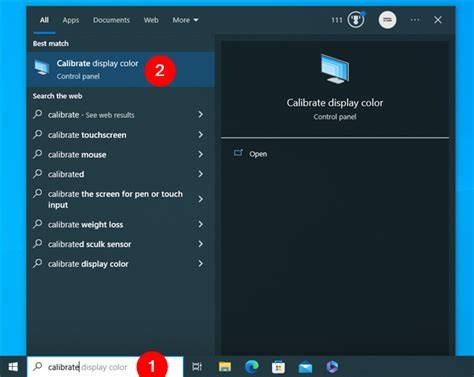Switch to the All tab
Image resolution: width=474 pixels, height=377 pixels.
44,20
